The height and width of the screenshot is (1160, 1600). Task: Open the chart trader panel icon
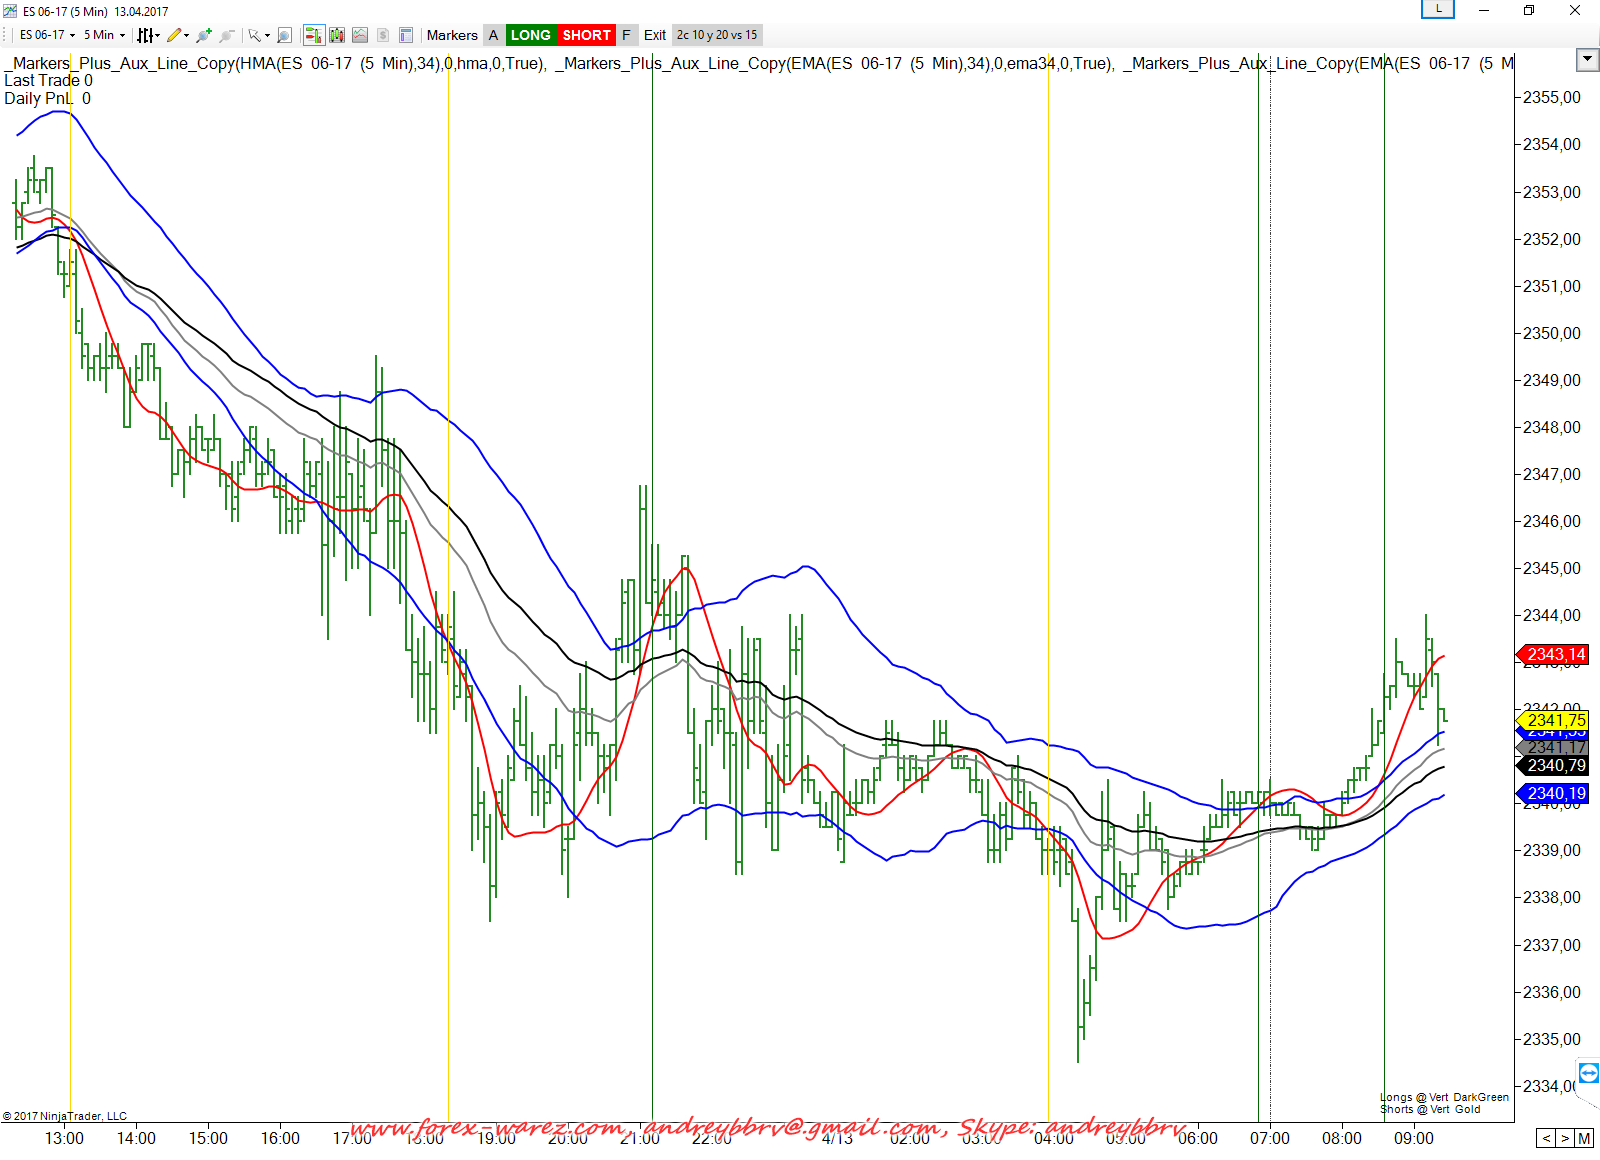click(313, 35)
